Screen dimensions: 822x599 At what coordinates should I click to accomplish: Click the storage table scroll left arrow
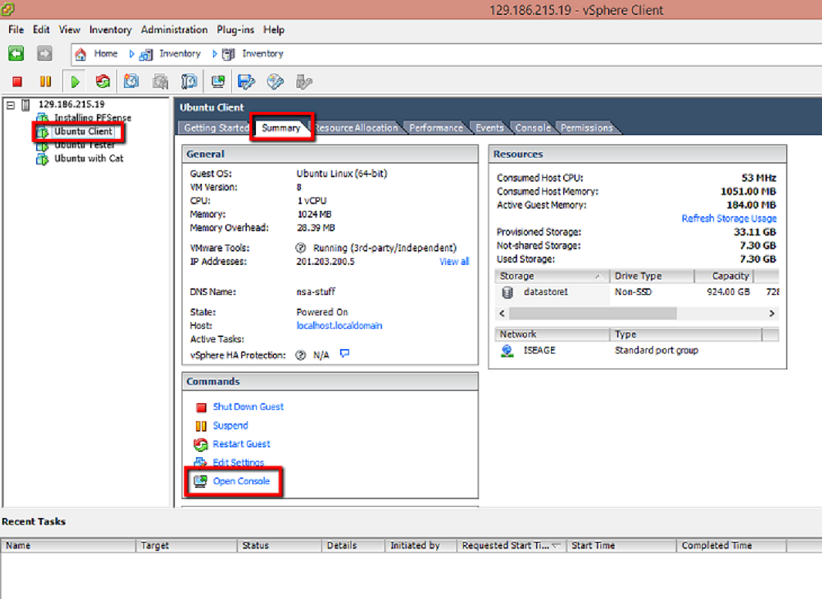(502, 313)
